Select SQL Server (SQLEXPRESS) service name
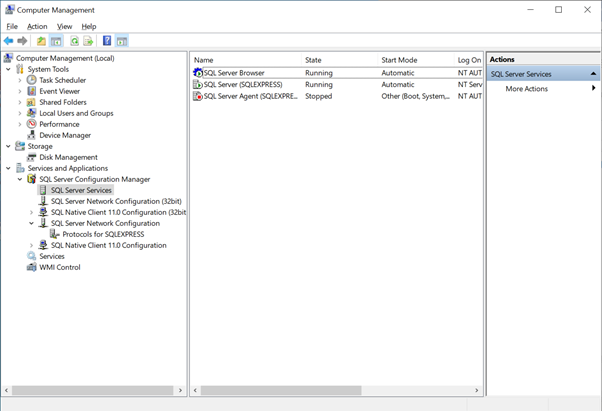 click(x=243, y=84)
